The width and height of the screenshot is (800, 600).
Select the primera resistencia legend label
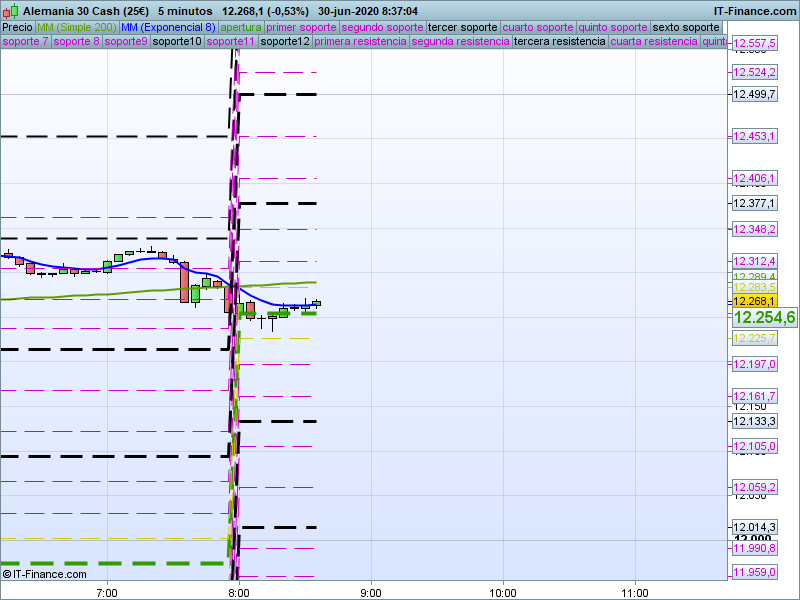point(360,42)
